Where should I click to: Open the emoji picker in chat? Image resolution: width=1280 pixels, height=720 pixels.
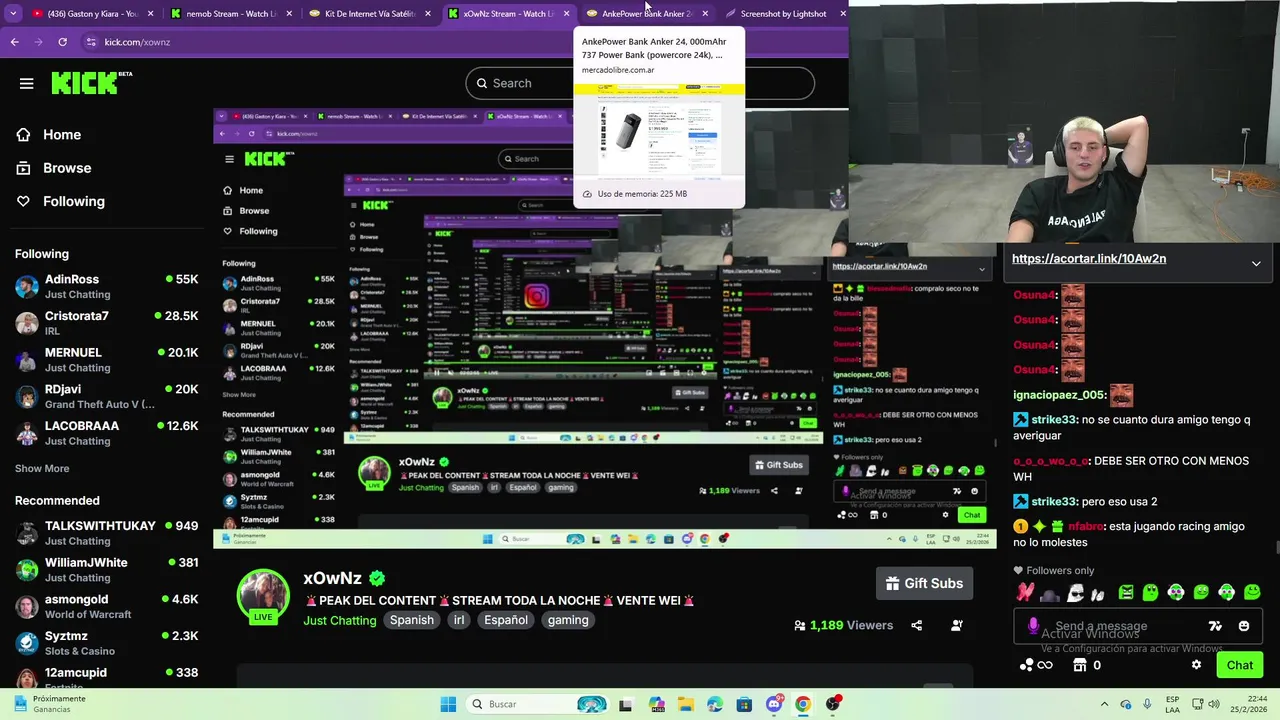point(1244,626)
